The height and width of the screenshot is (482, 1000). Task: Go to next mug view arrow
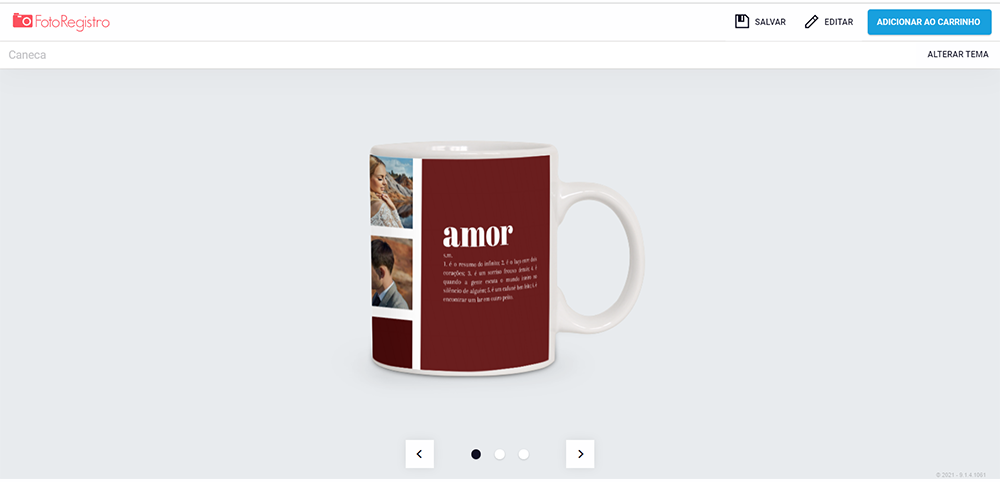[x=580, y=454]
